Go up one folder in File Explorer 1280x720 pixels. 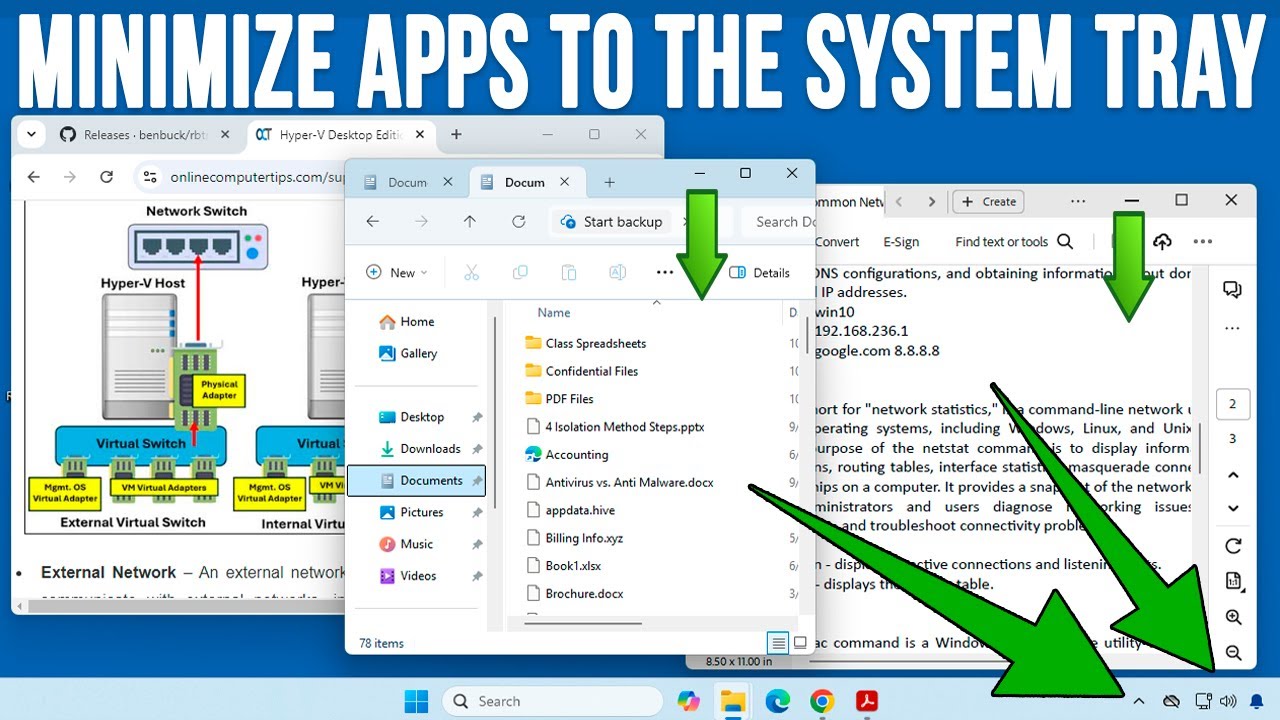[470, 222]
